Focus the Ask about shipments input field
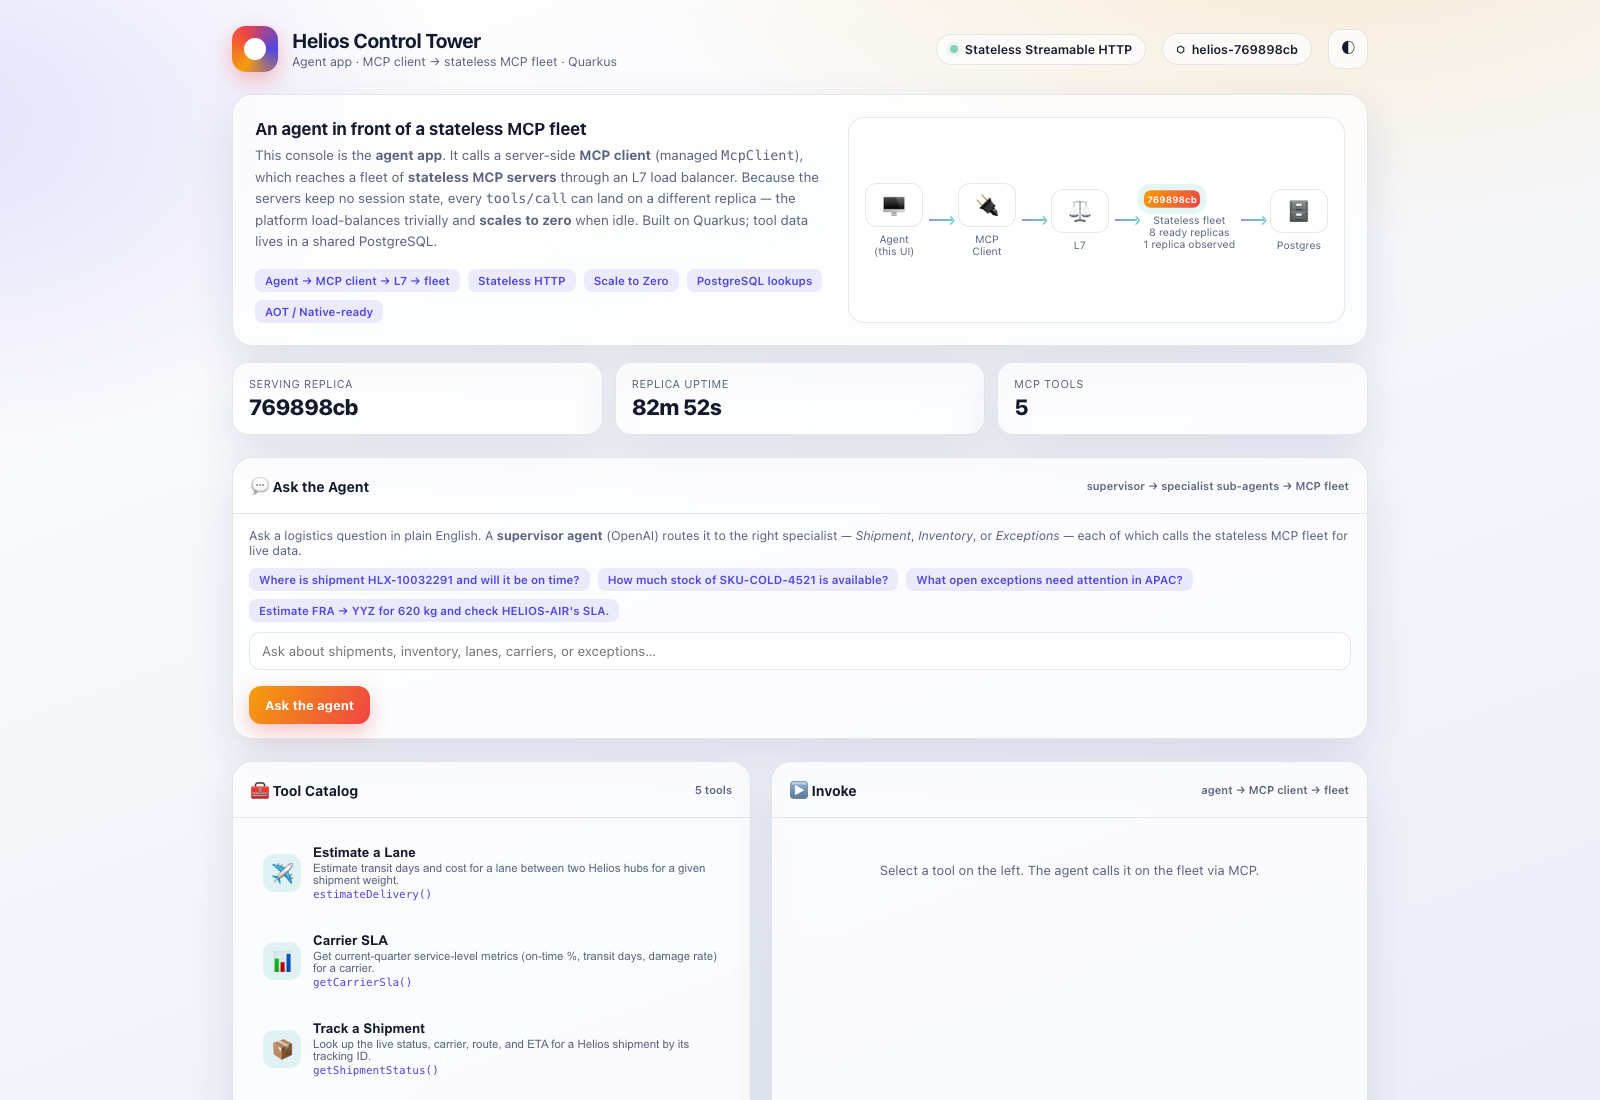This screenshot has width=1600, height=1100. 800,651
